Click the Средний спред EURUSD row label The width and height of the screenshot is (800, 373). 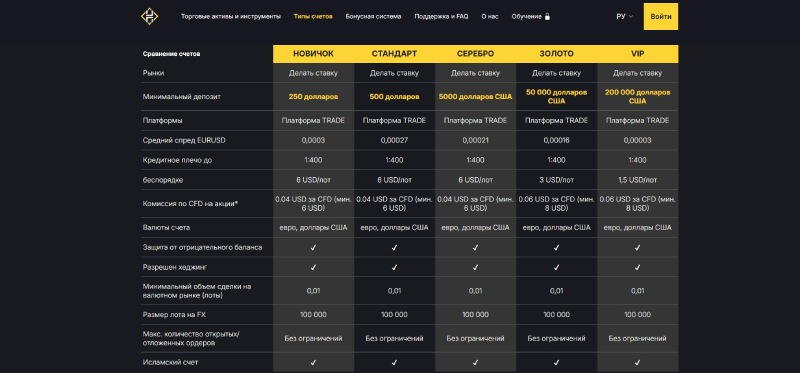point(184,140)
